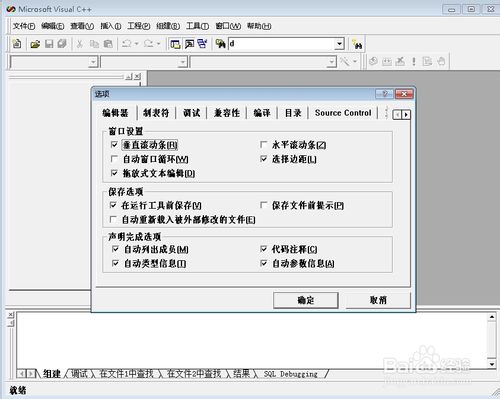Image resolution: width=500 pixels, height=399 pixels.
Task: Click the Undo arrow icon
Action: click(x=127, y=44)
